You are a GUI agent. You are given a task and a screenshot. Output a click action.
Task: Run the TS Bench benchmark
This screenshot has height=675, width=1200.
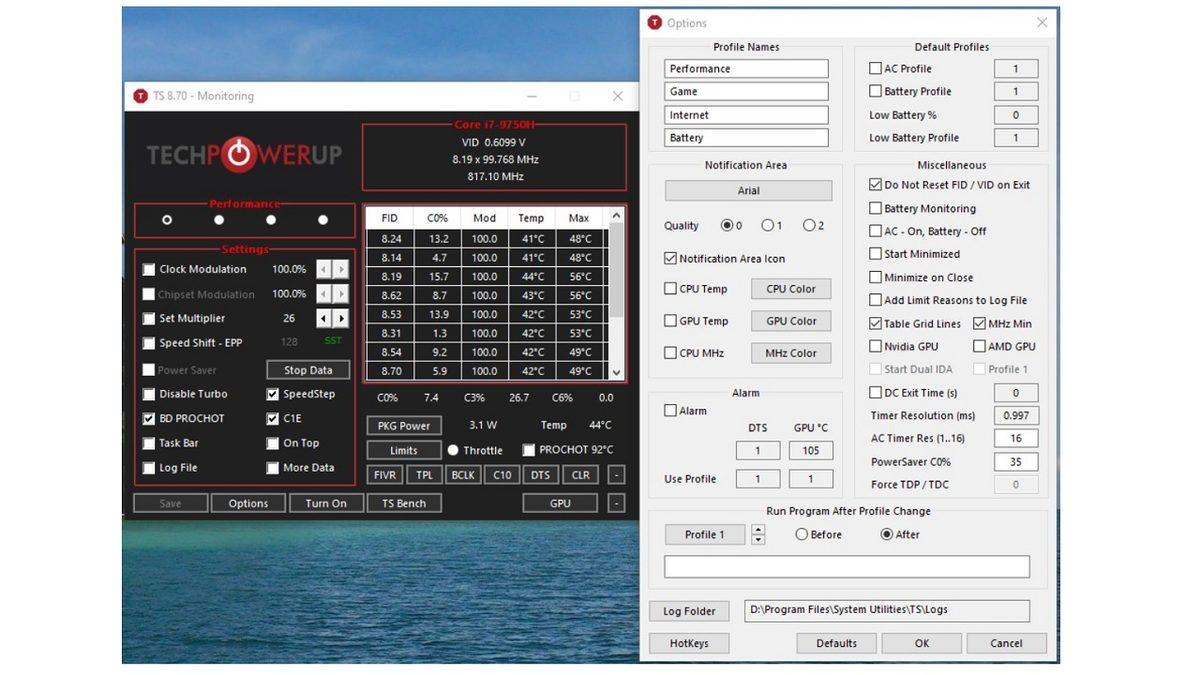point(404,503)
